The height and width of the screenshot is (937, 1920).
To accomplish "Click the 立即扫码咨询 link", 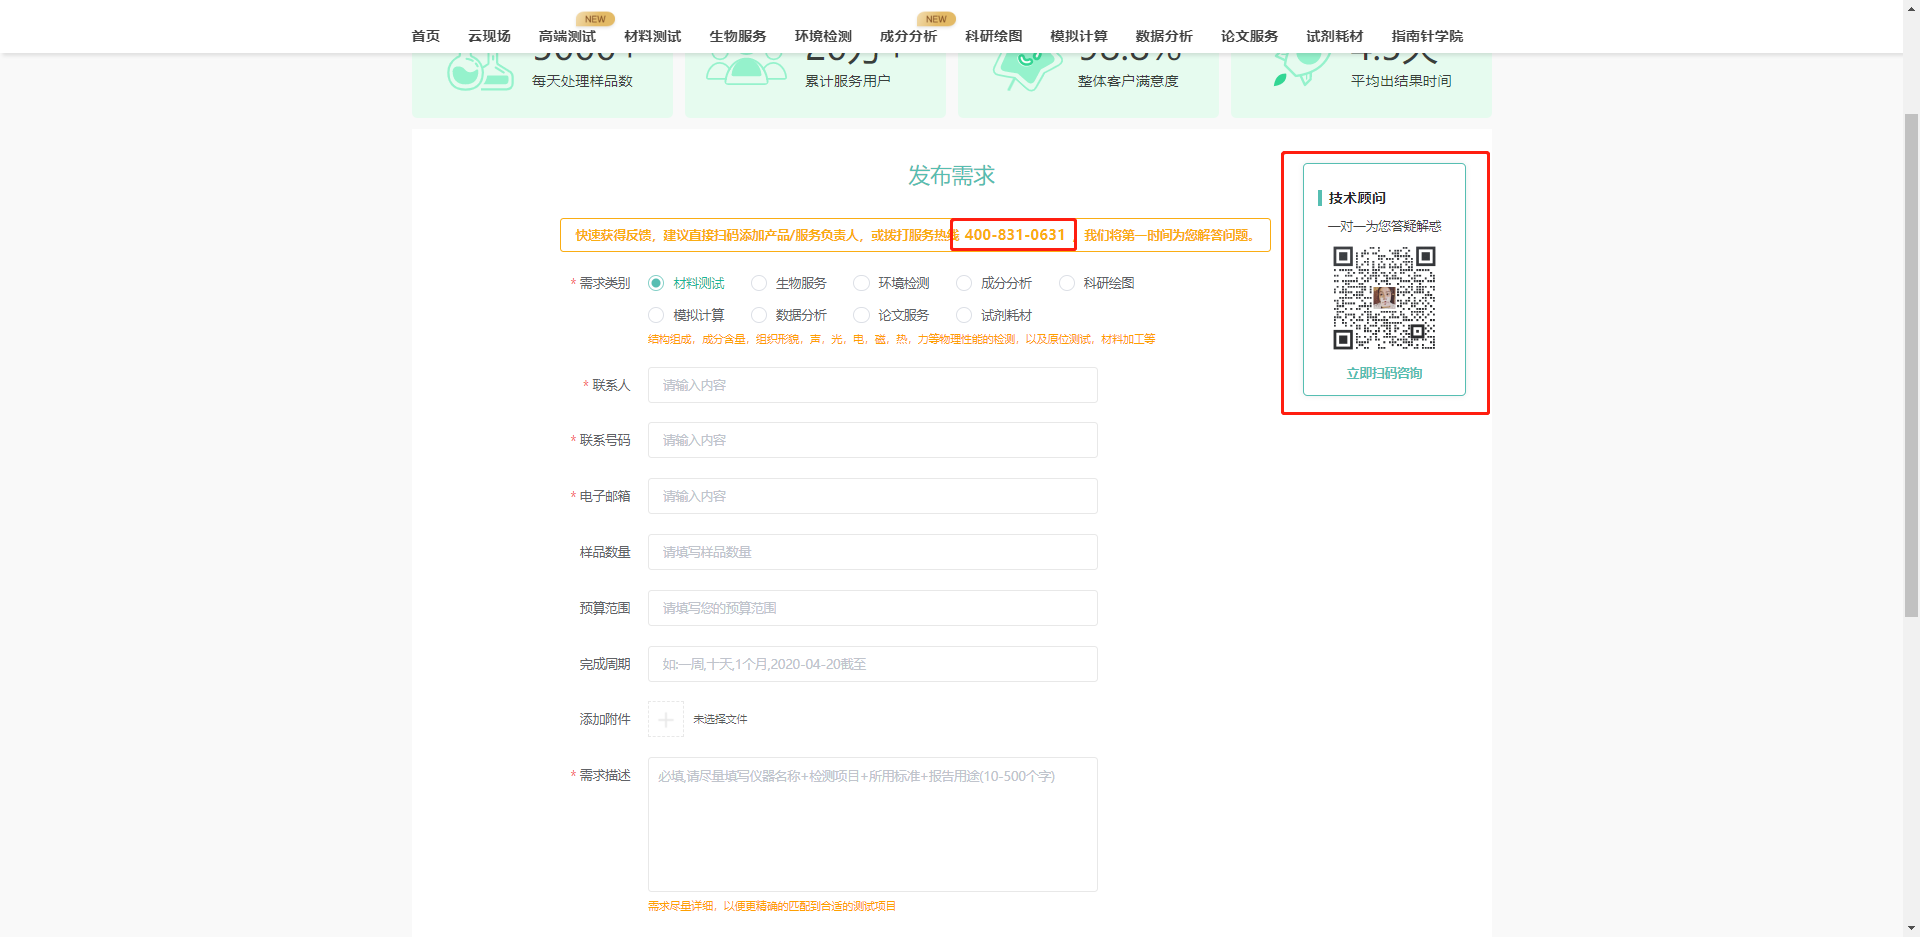I will click(x=1384, y=373).
